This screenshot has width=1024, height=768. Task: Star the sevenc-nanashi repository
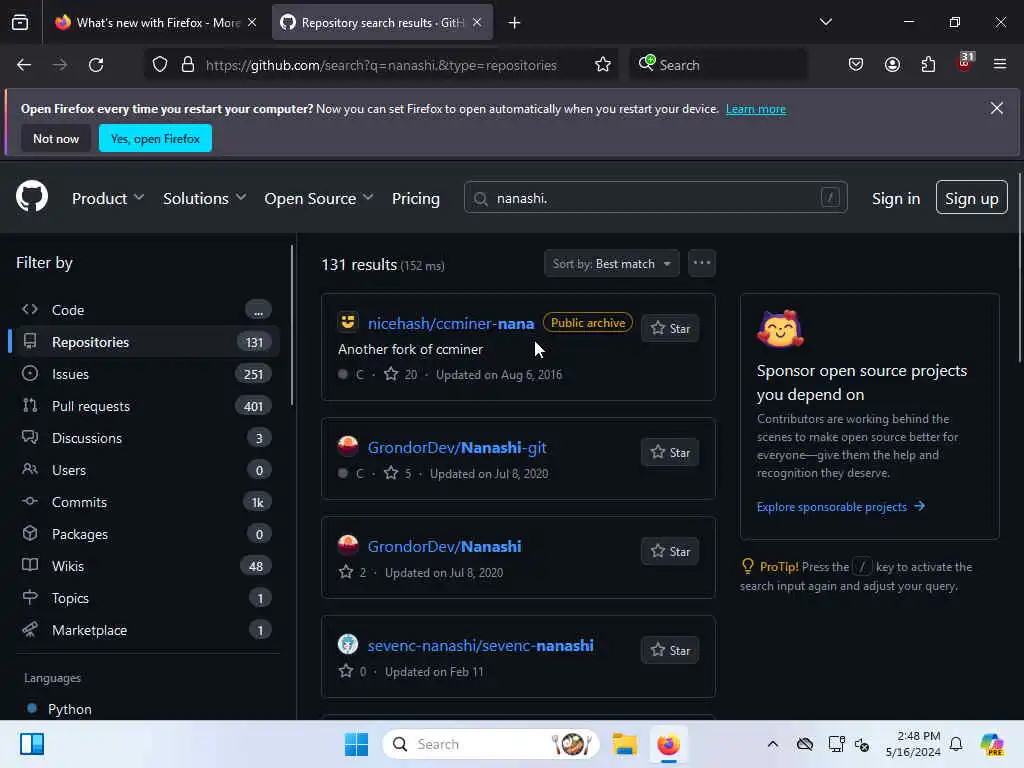(670, 650)
